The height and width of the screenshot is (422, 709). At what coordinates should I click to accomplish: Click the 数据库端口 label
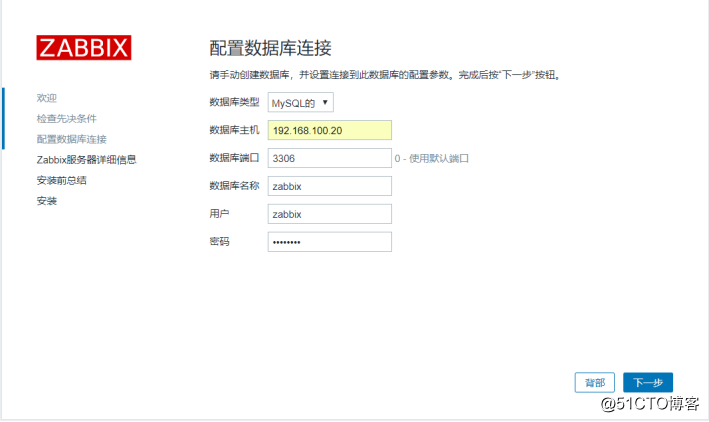point(234,158)
